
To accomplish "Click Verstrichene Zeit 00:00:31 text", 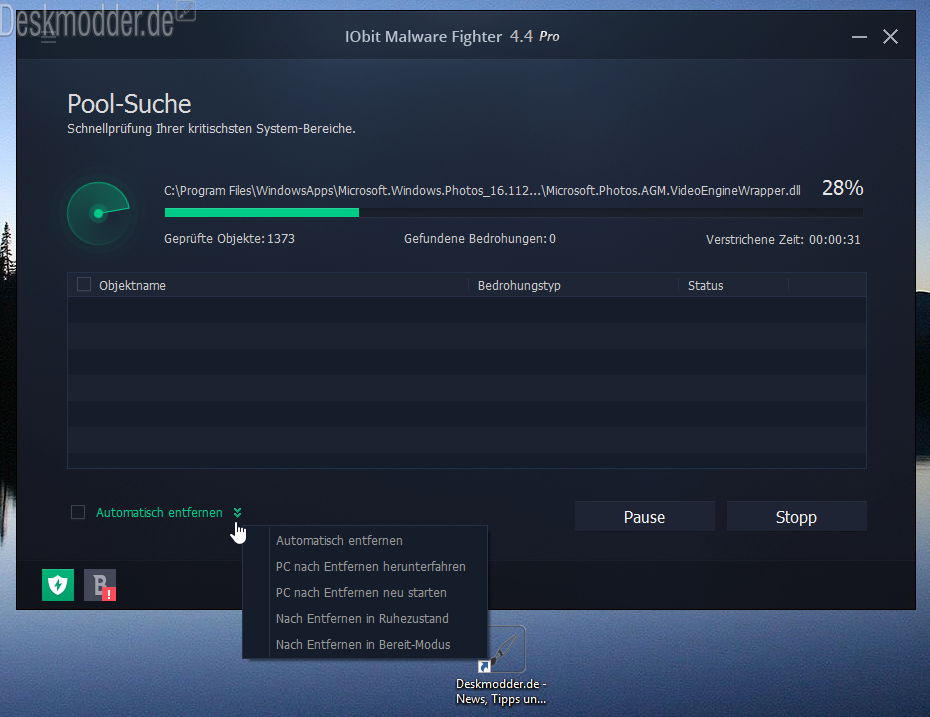I will tap(783, 240).
